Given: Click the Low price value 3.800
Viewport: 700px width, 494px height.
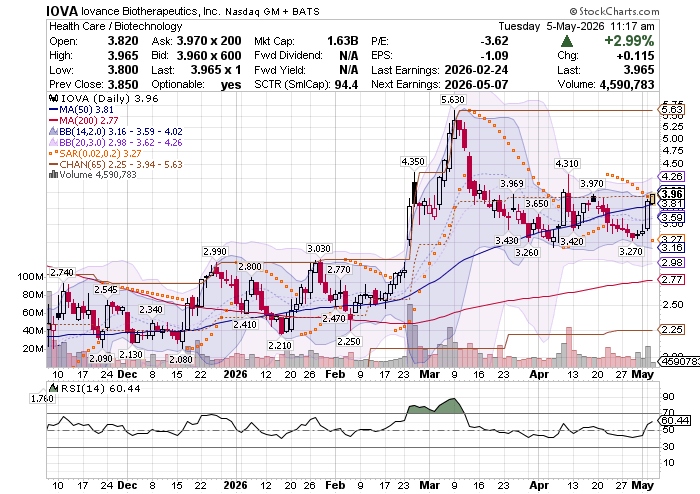Looking at the screenshot, I should coord(123,70).
